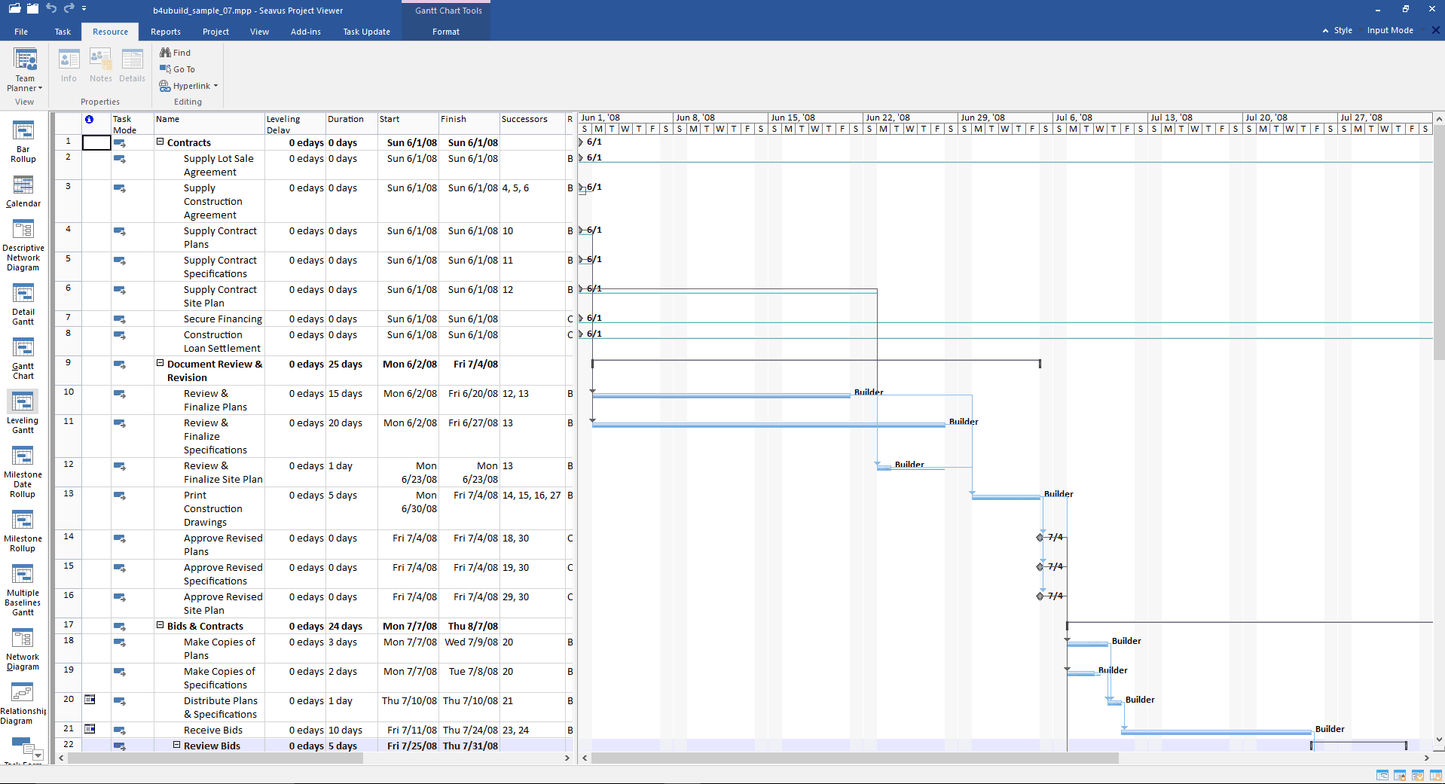Open the Calendar view
This screenshot has width=1445, height=784.
[x=22, y=193]
